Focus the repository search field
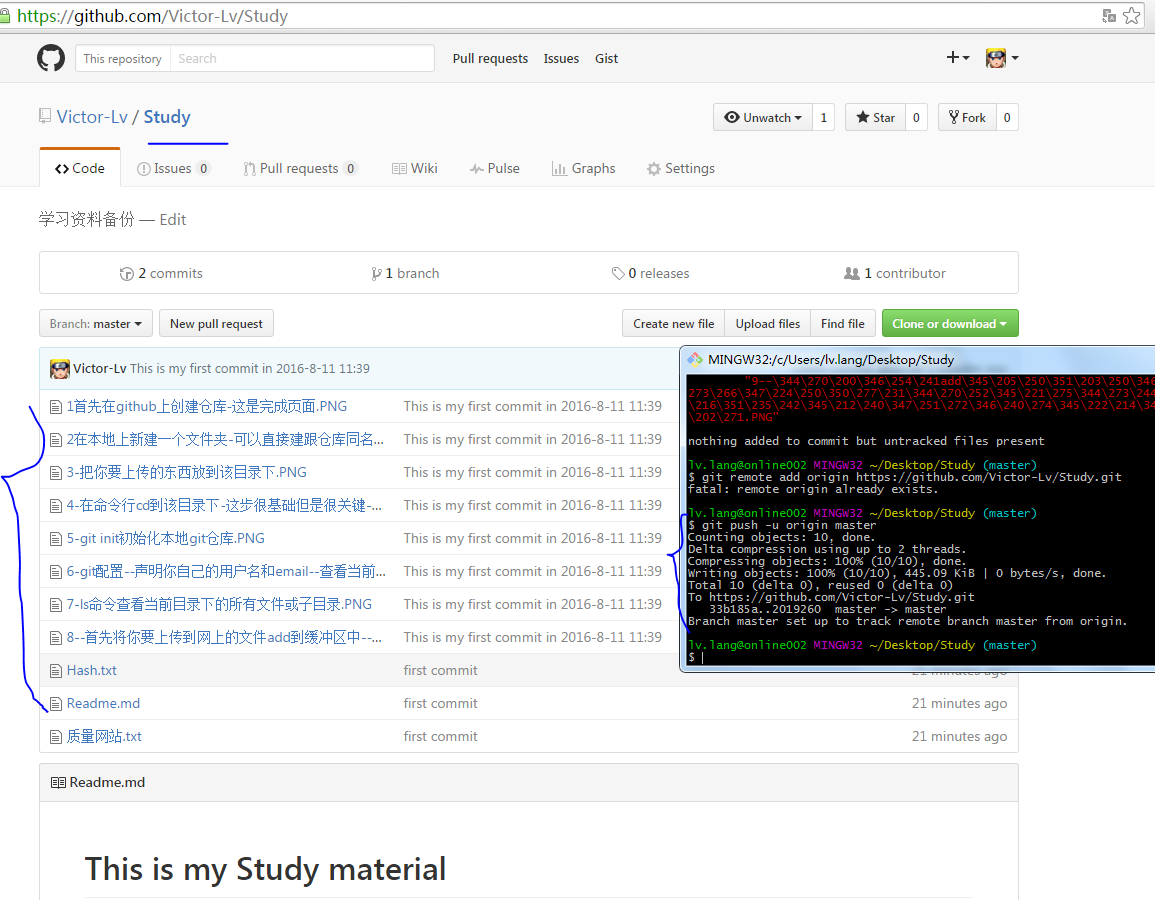Viewport: 1155px width, 900px height. click(302, 58)
